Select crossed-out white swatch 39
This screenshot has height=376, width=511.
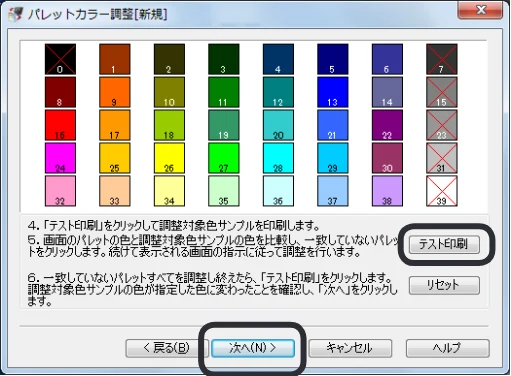point(442,191)
